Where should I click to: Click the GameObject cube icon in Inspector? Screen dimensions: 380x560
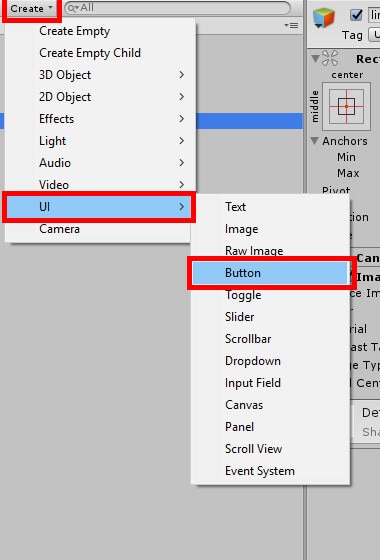(324, 17)
